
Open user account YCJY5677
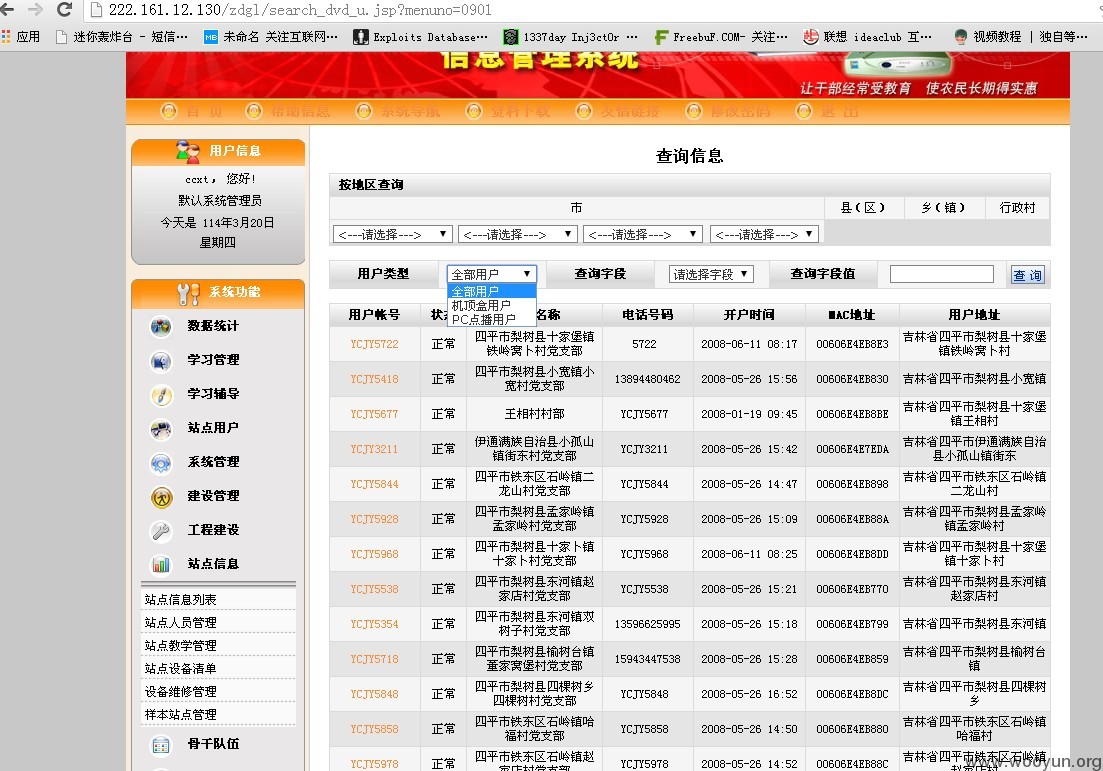(374, 414)
